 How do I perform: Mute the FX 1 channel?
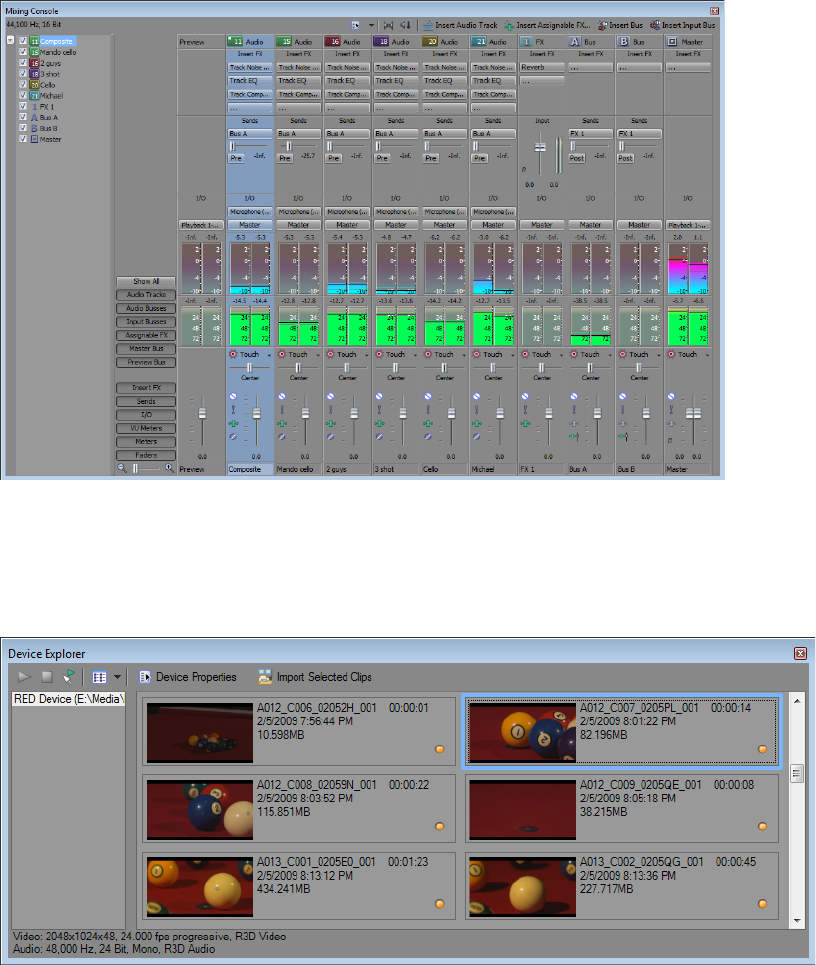[525, 397]
